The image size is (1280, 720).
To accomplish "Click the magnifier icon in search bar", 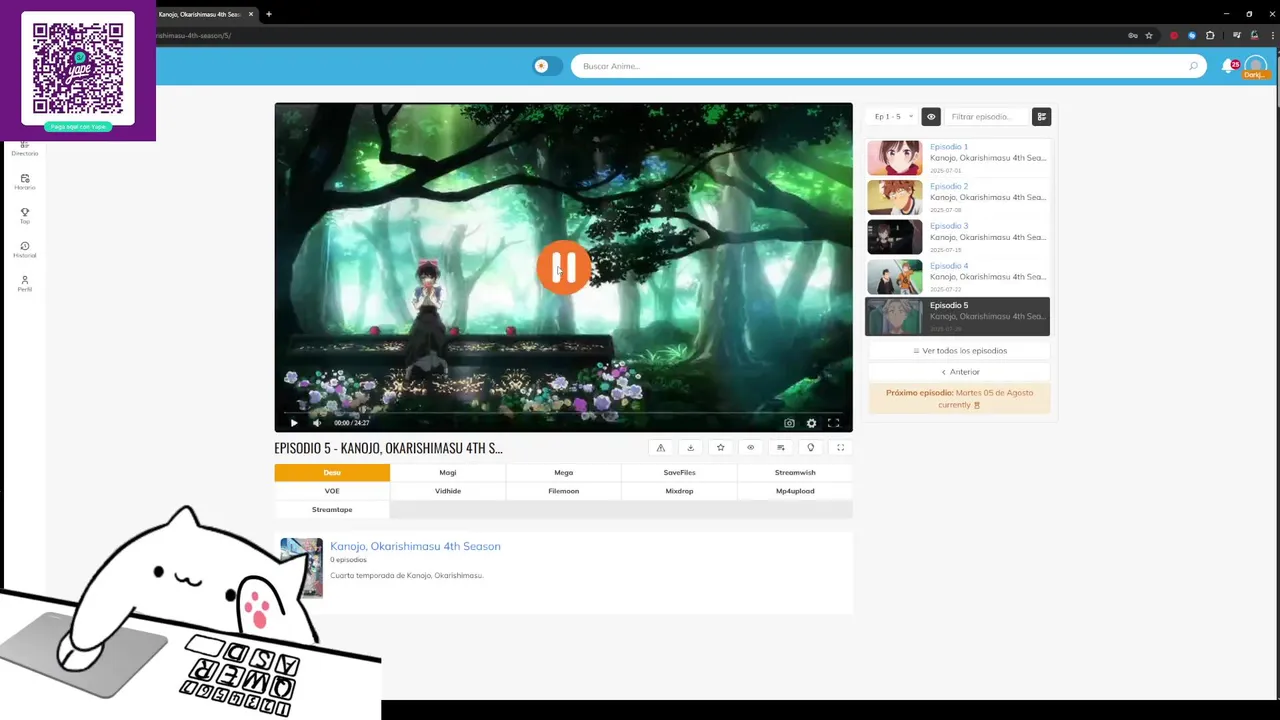I will coord(1193,66).
